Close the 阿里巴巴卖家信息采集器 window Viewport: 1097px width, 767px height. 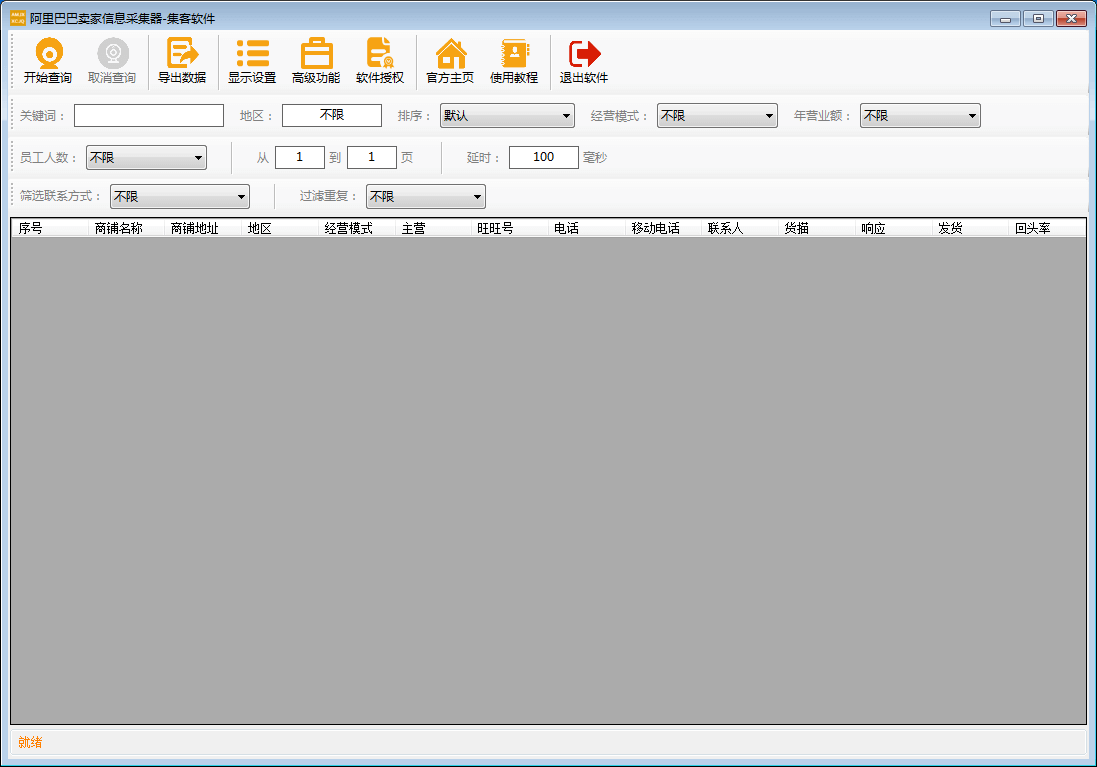click(x=1071, y=19)
